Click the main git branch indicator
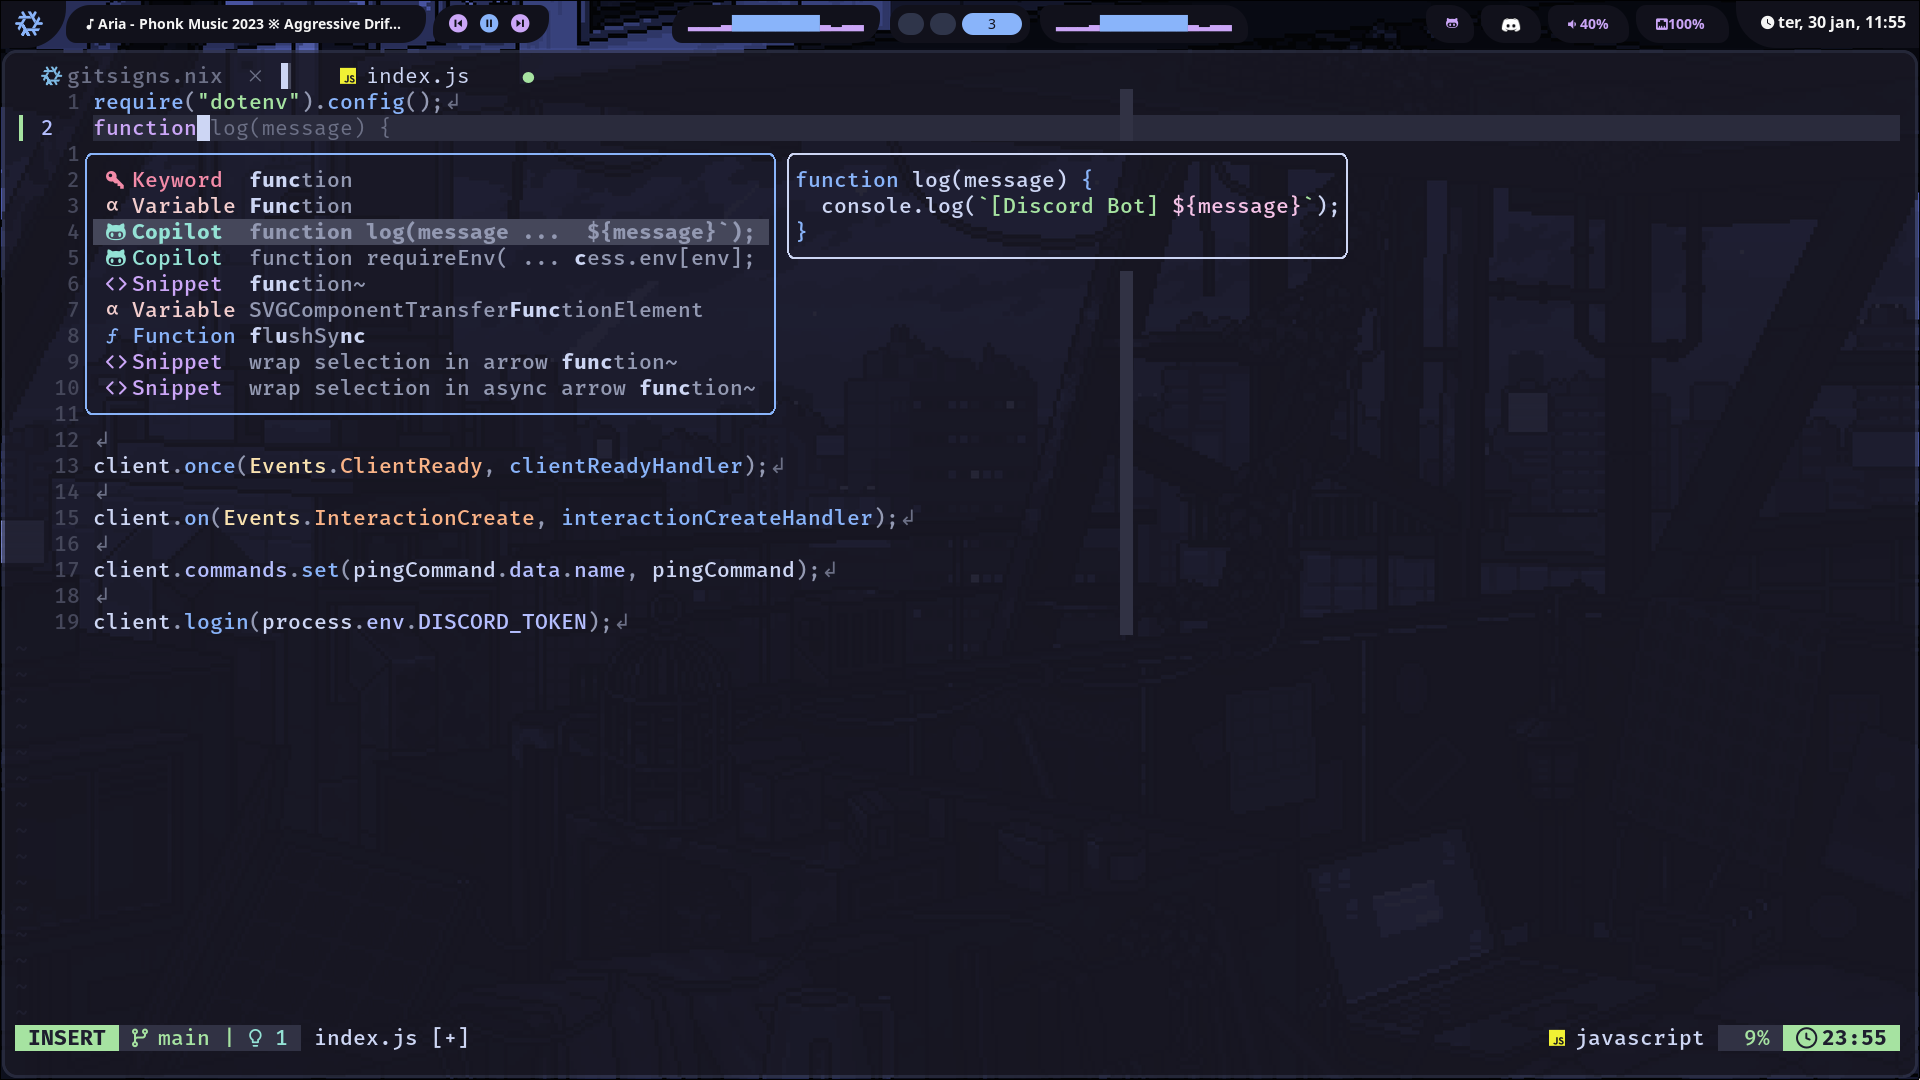 tap(171, 1038)
